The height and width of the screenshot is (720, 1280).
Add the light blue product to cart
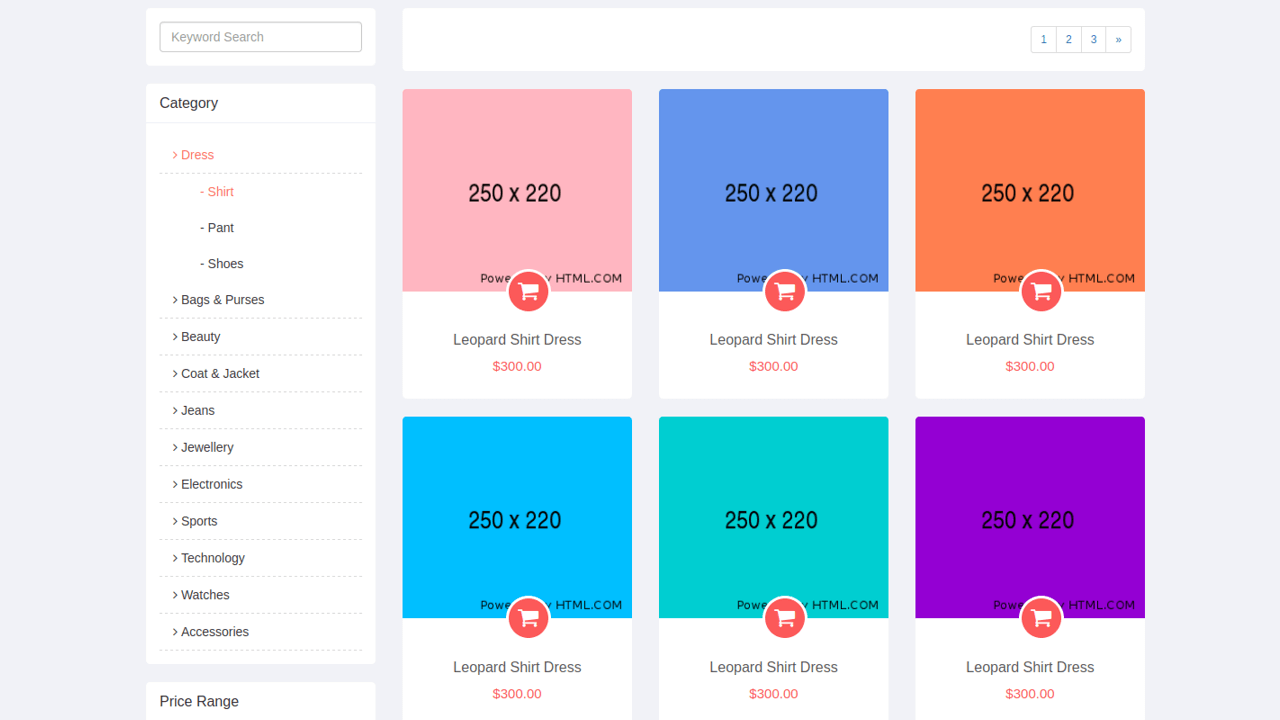pyautogui.click(x=528, y=618)
